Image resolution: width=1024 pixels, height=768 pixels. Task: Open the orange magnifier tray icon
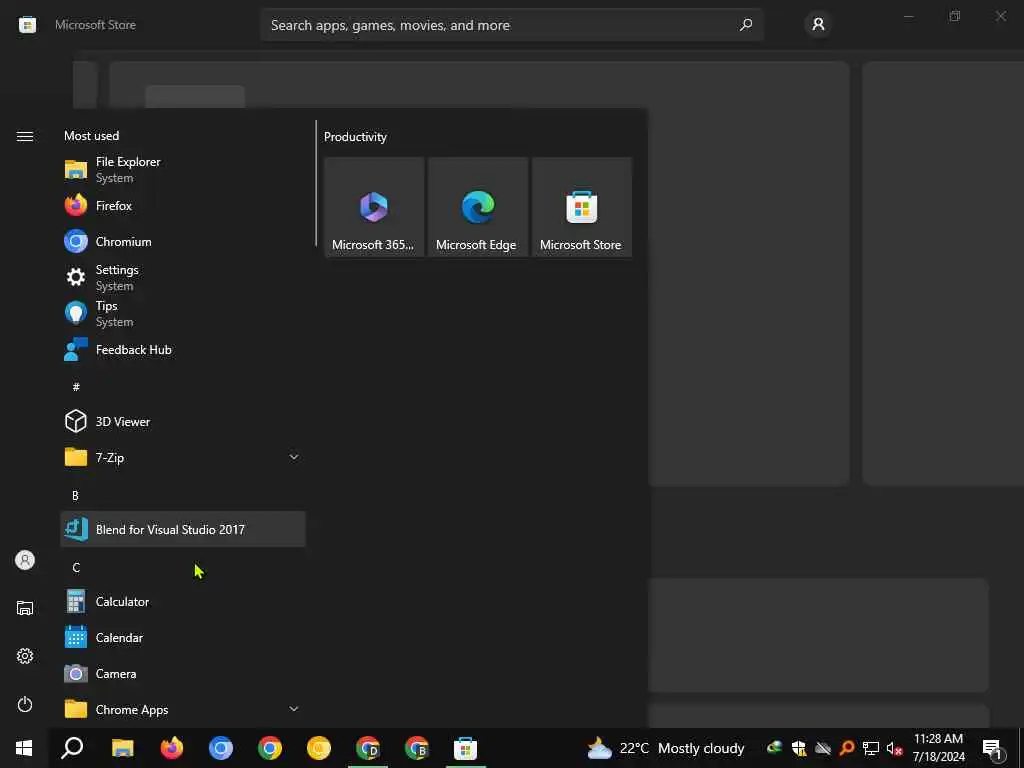[x=847, y=748]
